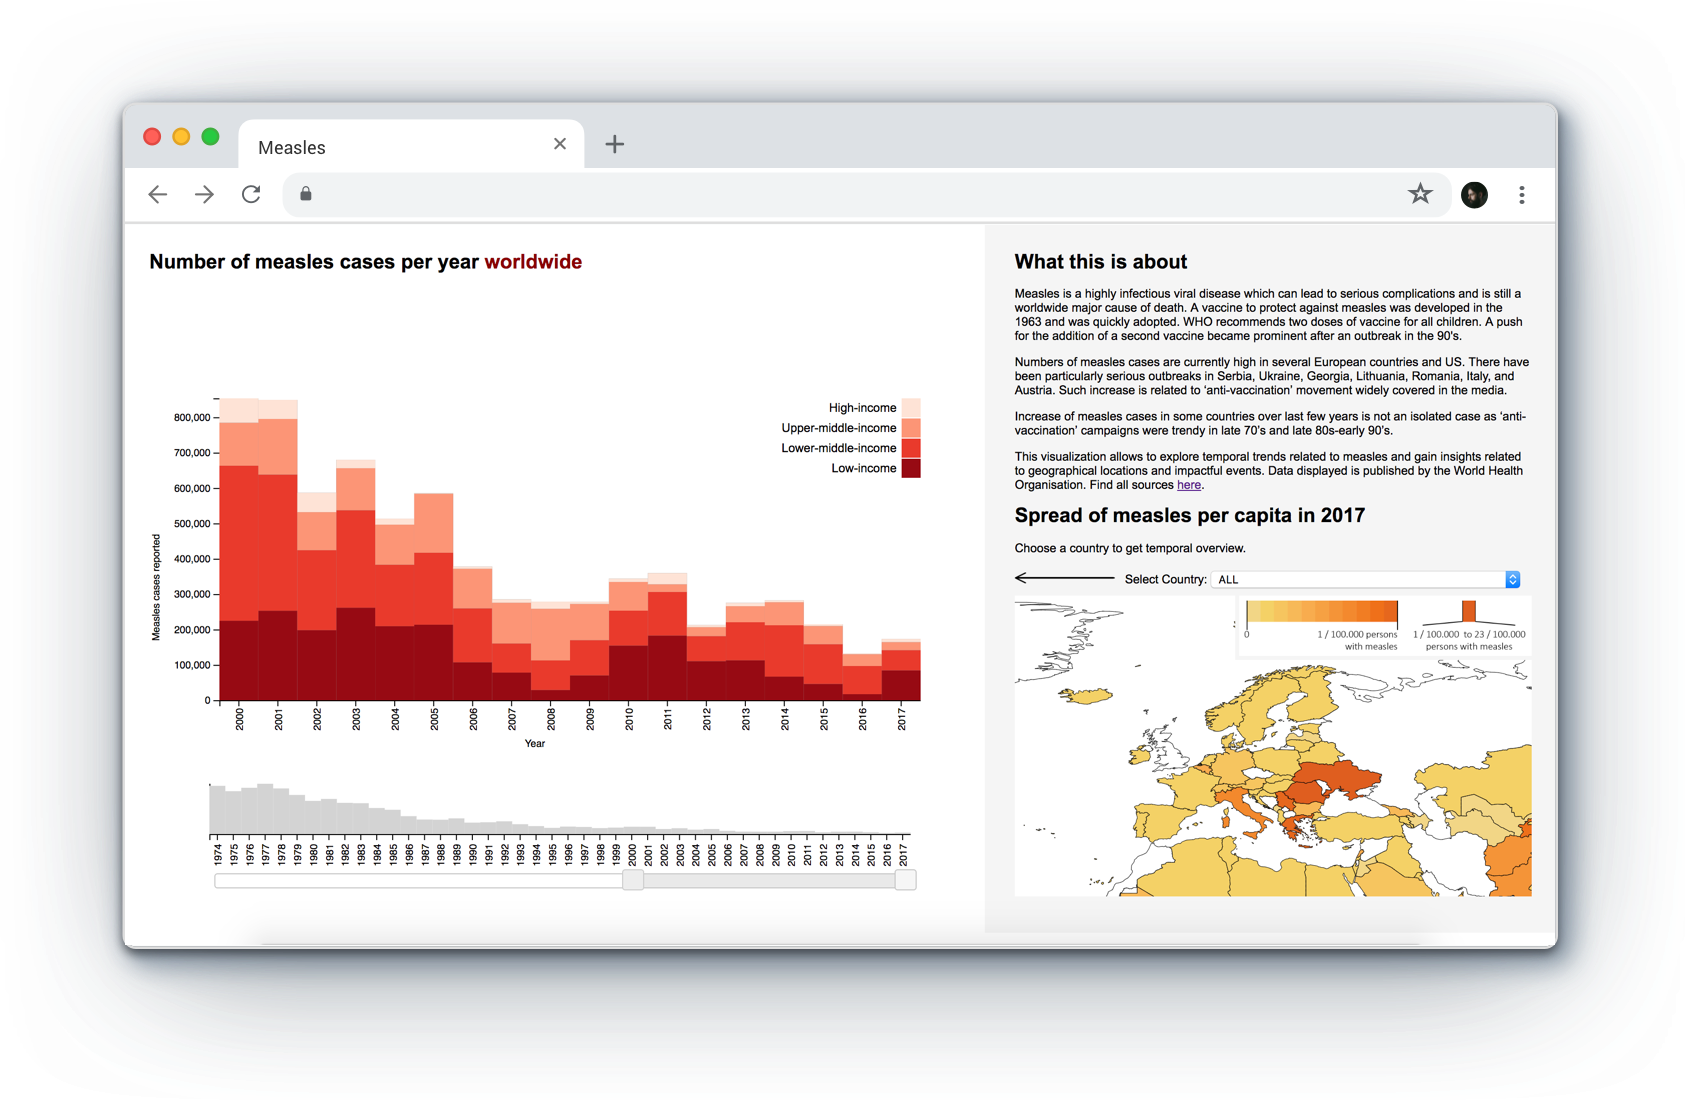Click Iceland on the map
Screen dimensions: 1705x1120
pos(1088,695)
